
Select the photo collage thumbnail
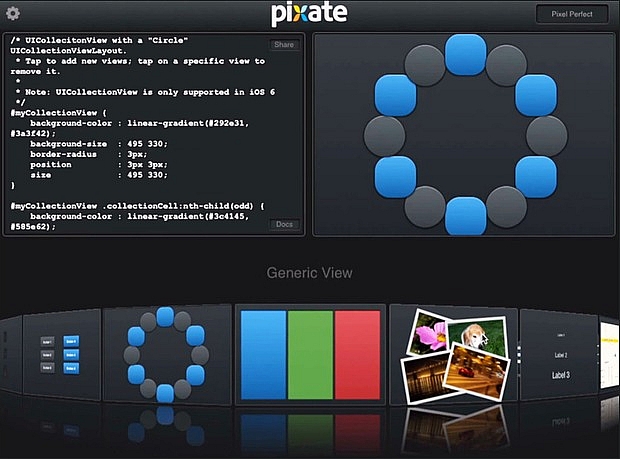coord(454,355)
